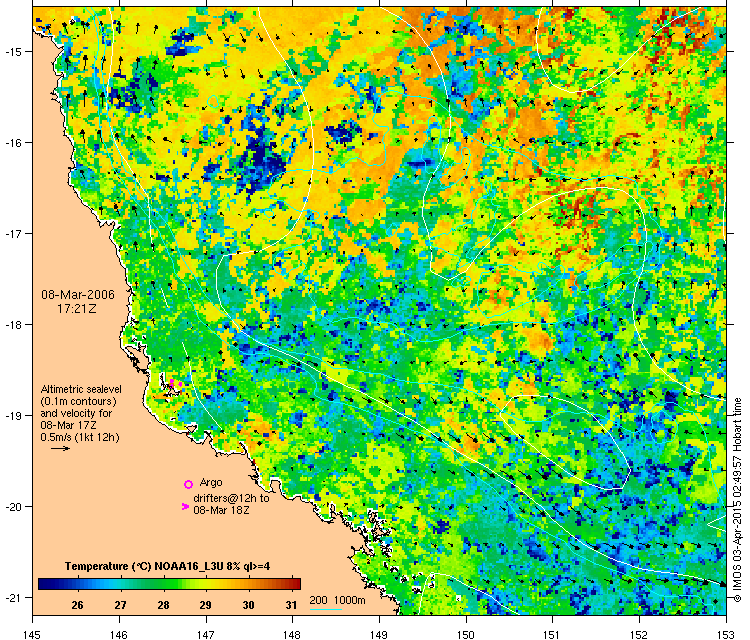Click the IMOS copyright timestamp text
Screen dimensions: 750x640
pos(738,500)
